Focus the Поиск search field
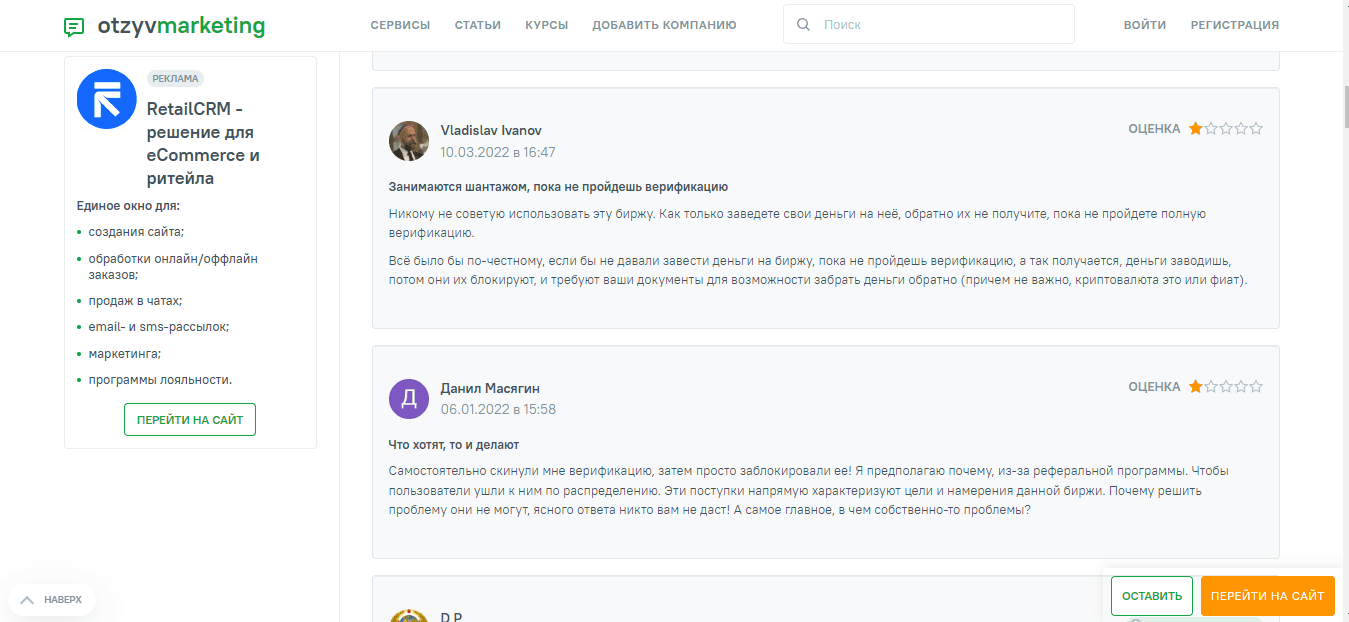The height and width of the screenshot is (622, 1349). tap(940, 25)
